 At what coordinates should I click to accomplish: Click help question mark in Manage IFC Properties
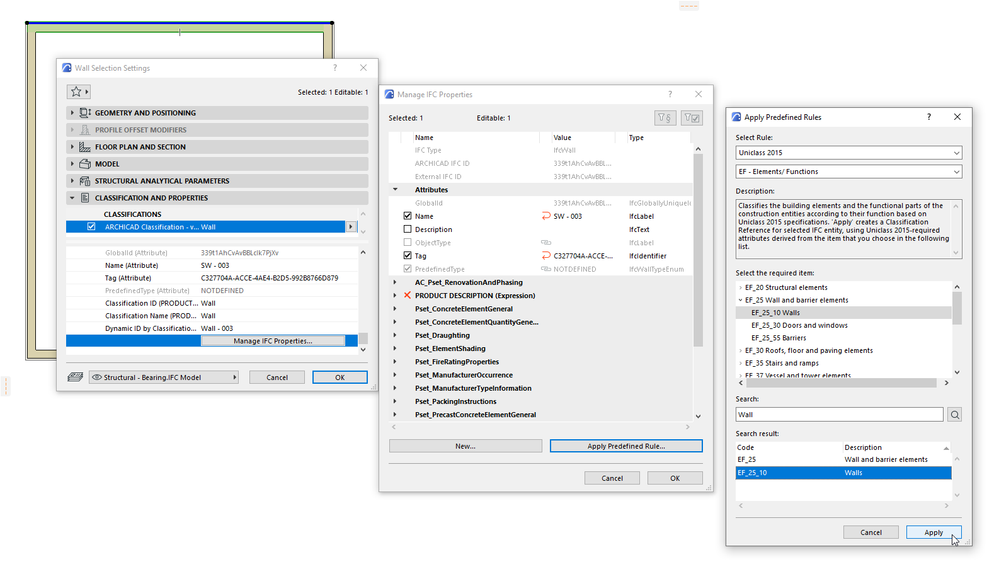(670, 94)
